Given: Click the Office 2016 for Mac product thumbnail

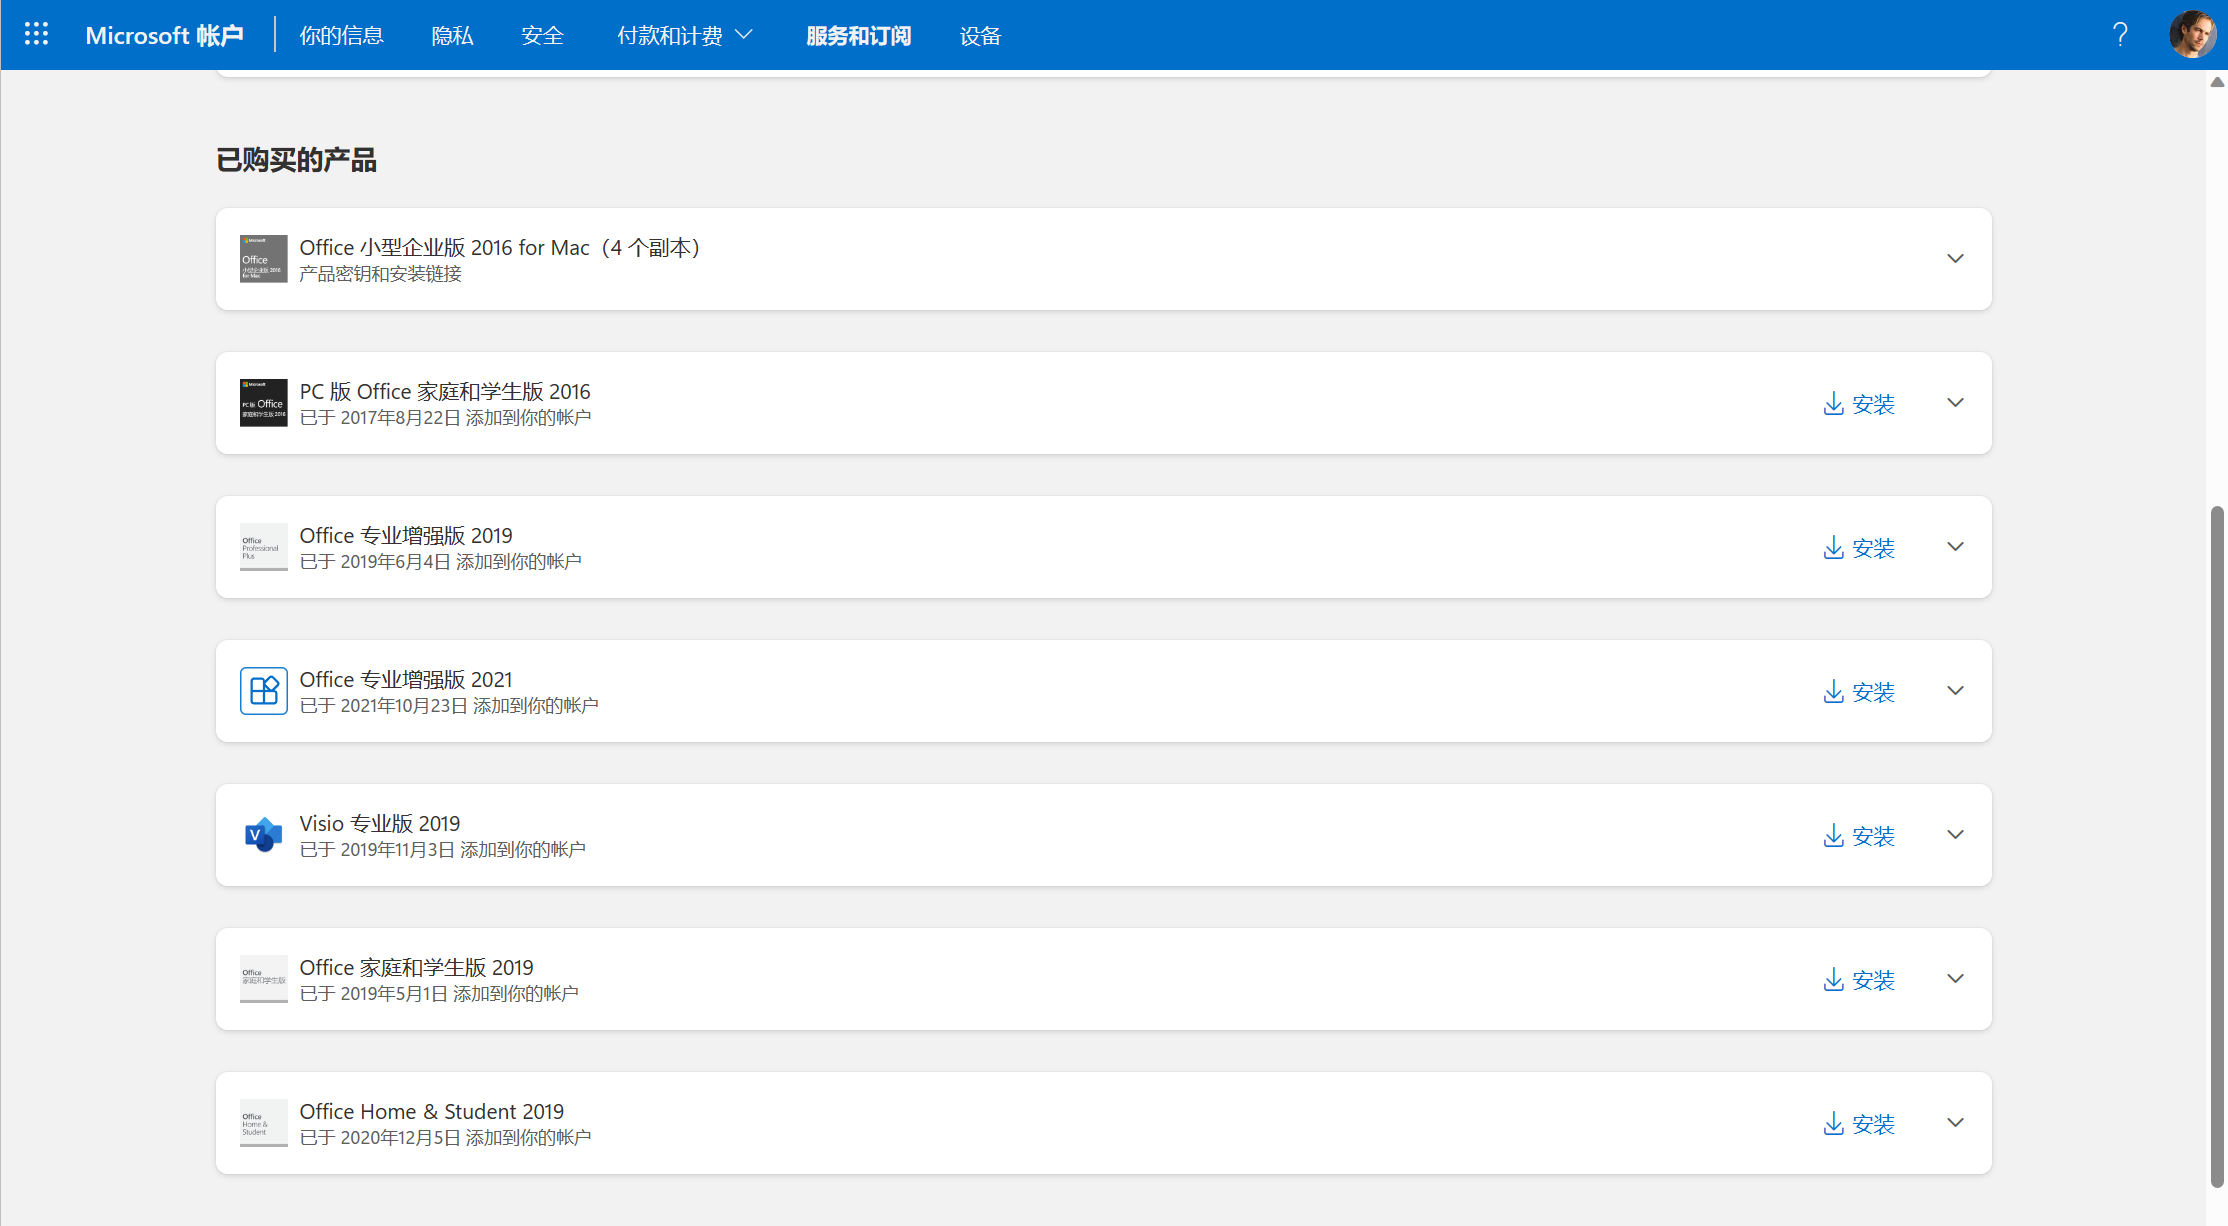Looking at the screenshot, I should click(x=264, y=259).
